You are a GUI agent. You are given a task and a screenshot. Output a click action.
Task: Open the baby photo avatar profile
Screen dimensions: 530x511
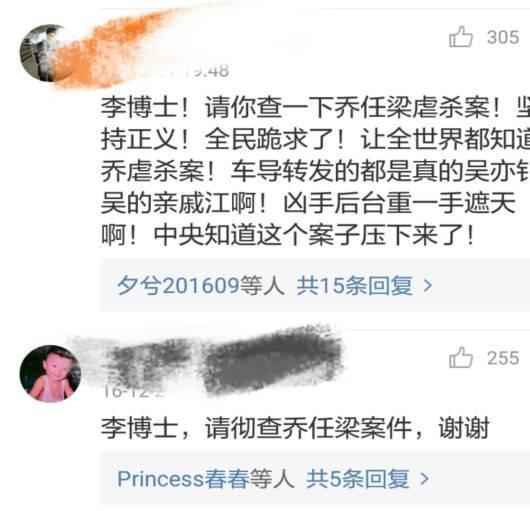click(x=50, y=373)
